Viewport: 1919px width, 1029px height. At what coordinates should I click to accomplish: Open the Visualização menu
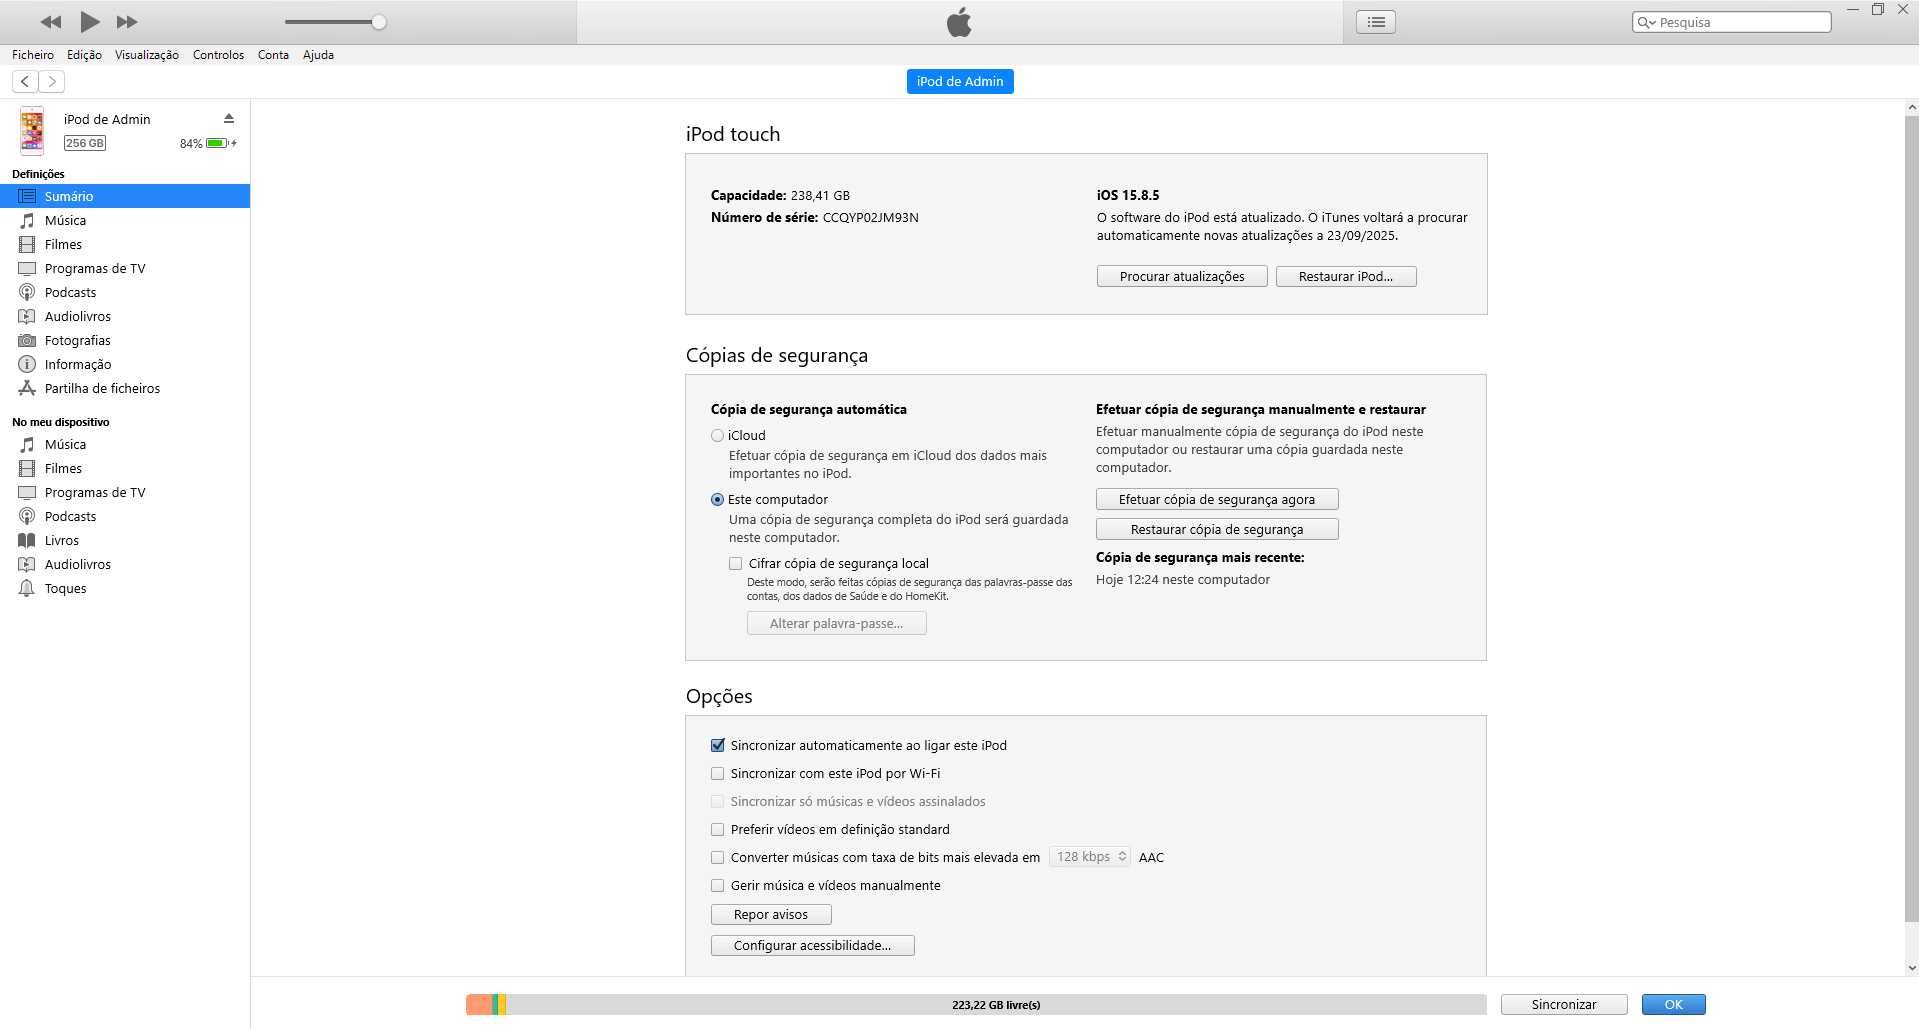pyautogui.click(x=147, y=55)
